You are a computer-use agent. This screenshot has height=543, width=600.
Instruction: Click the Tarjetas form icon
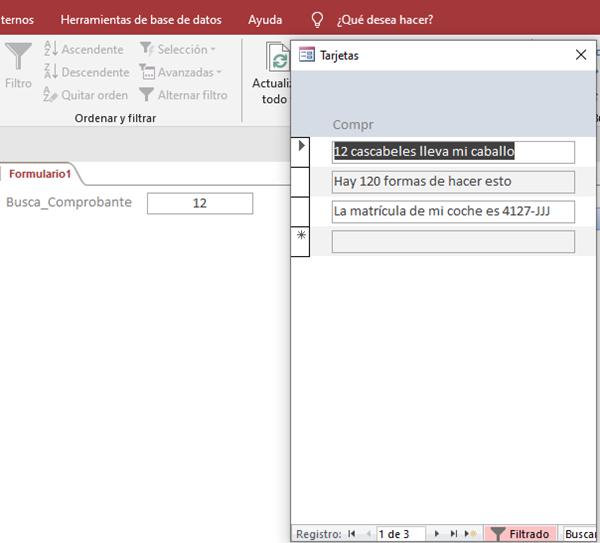click(307, 55)
